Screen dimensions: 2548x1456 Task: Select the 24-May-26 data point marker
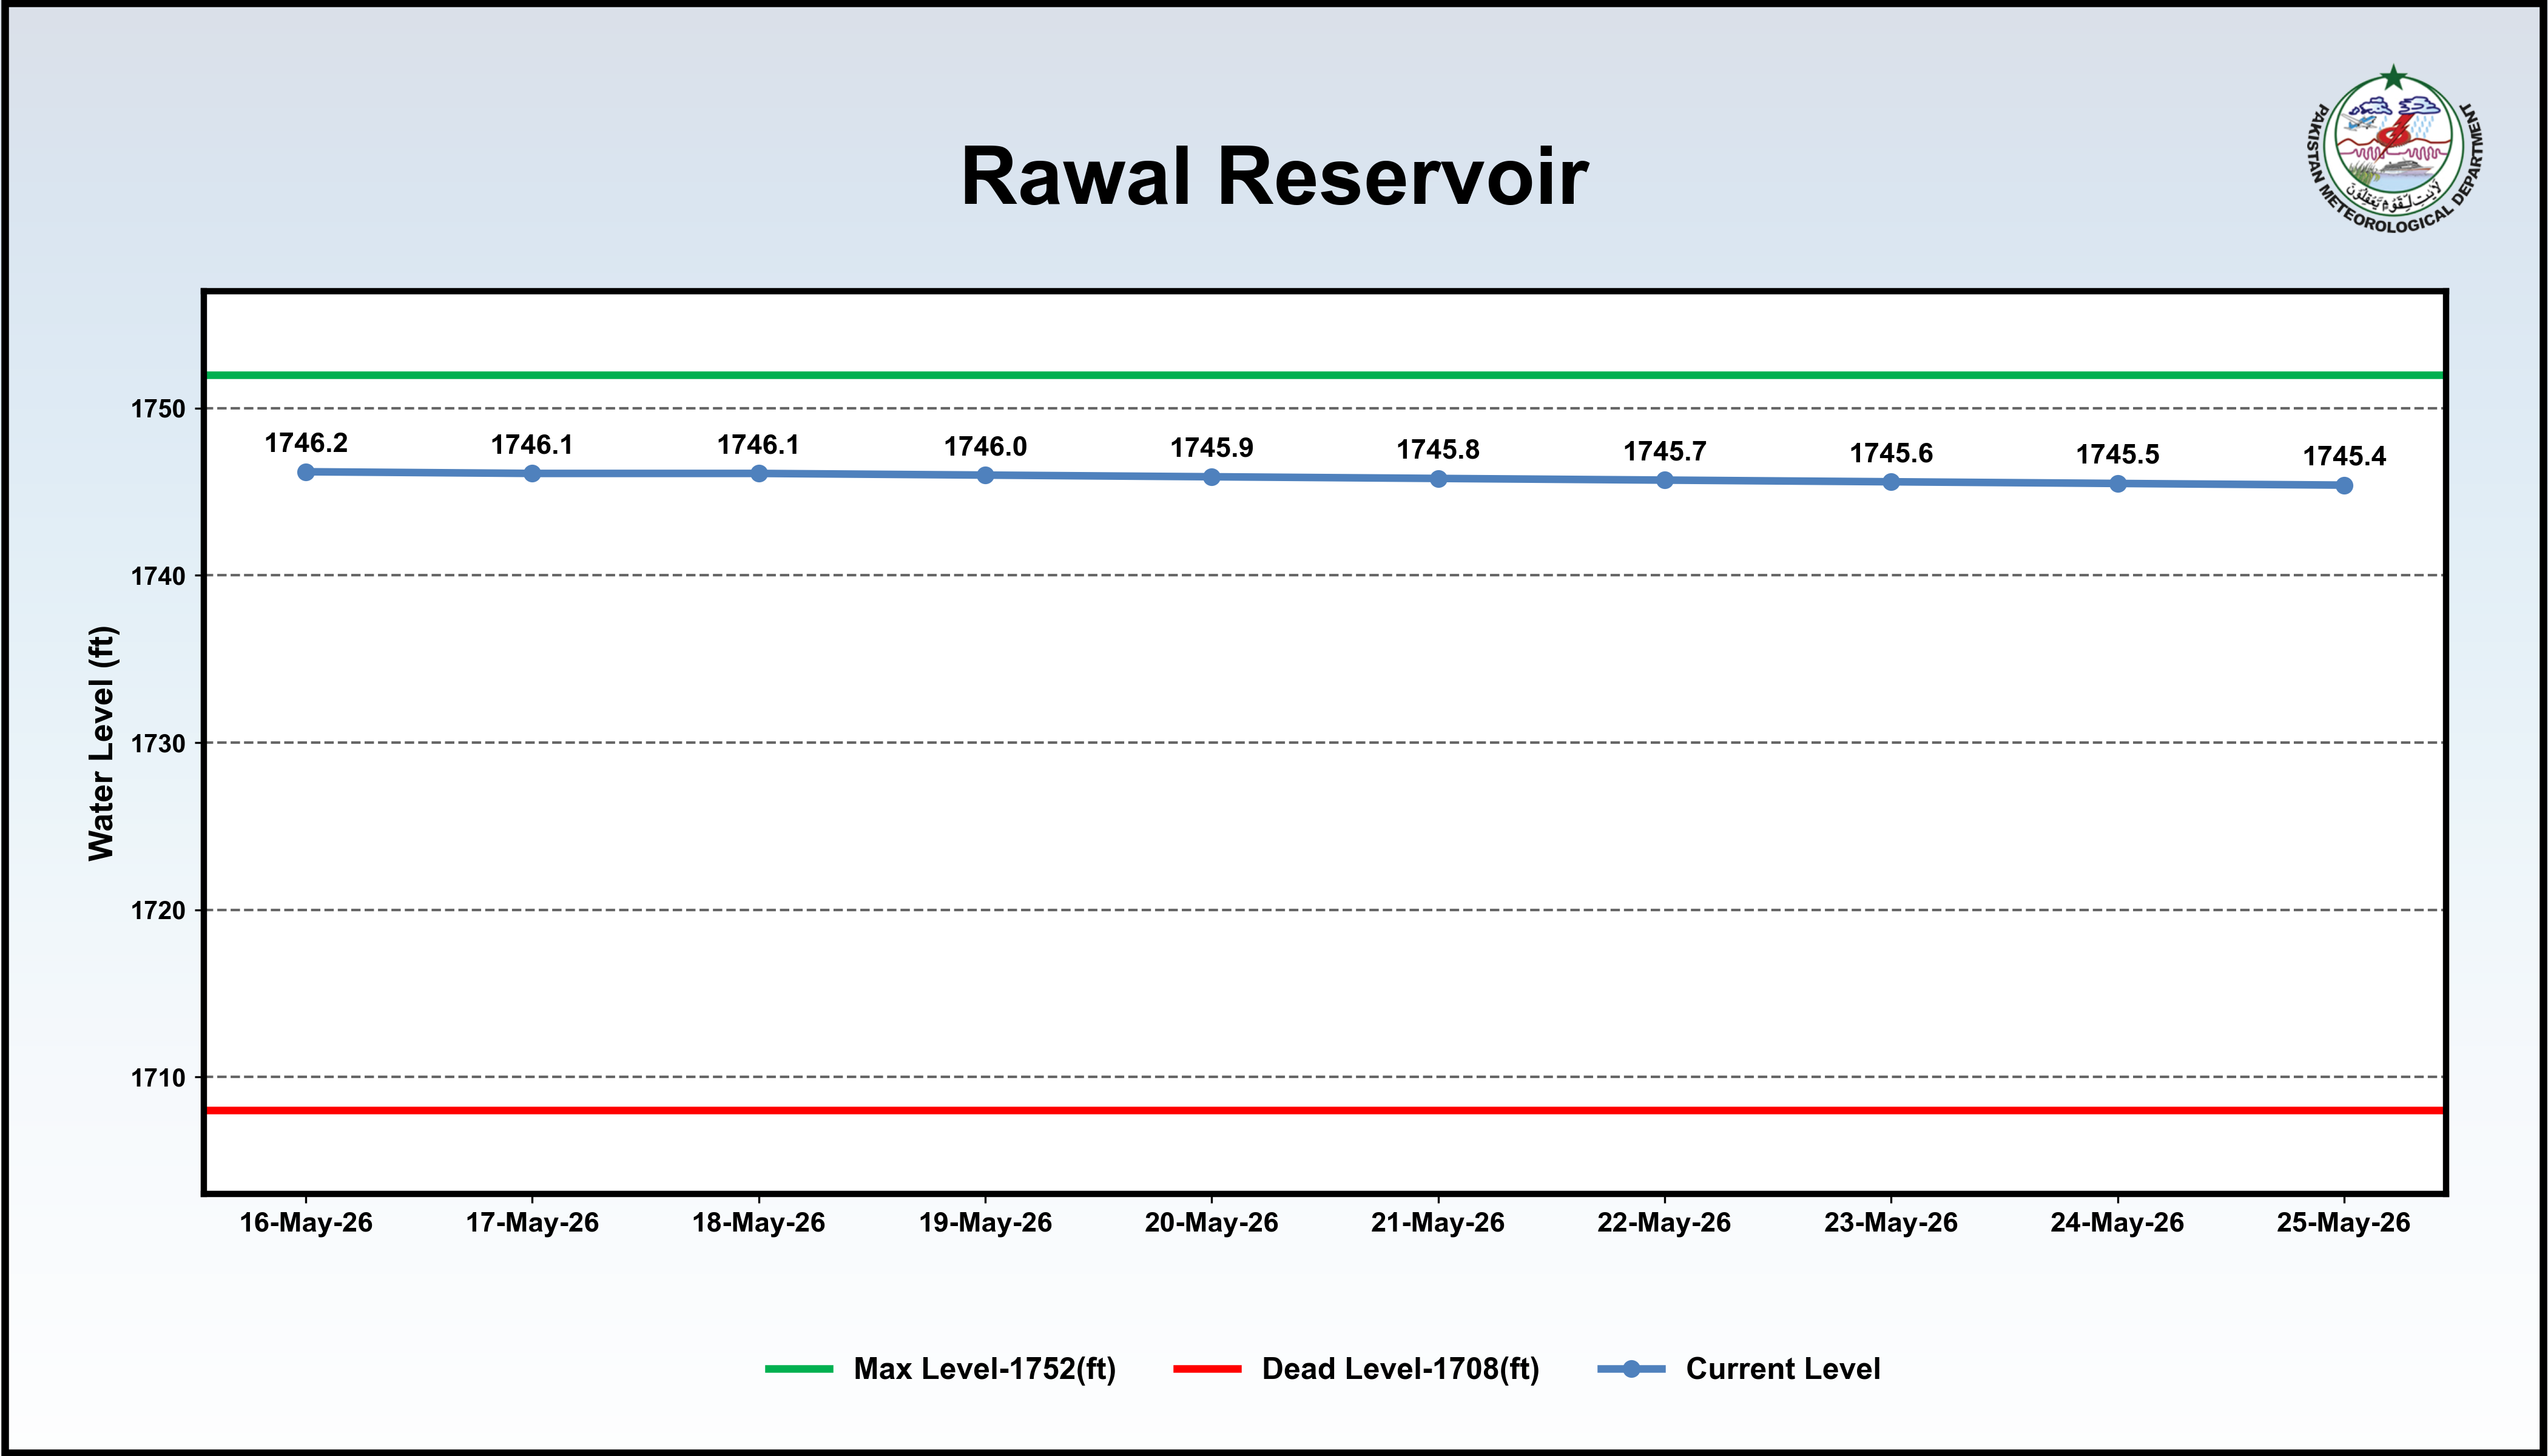2118,484
